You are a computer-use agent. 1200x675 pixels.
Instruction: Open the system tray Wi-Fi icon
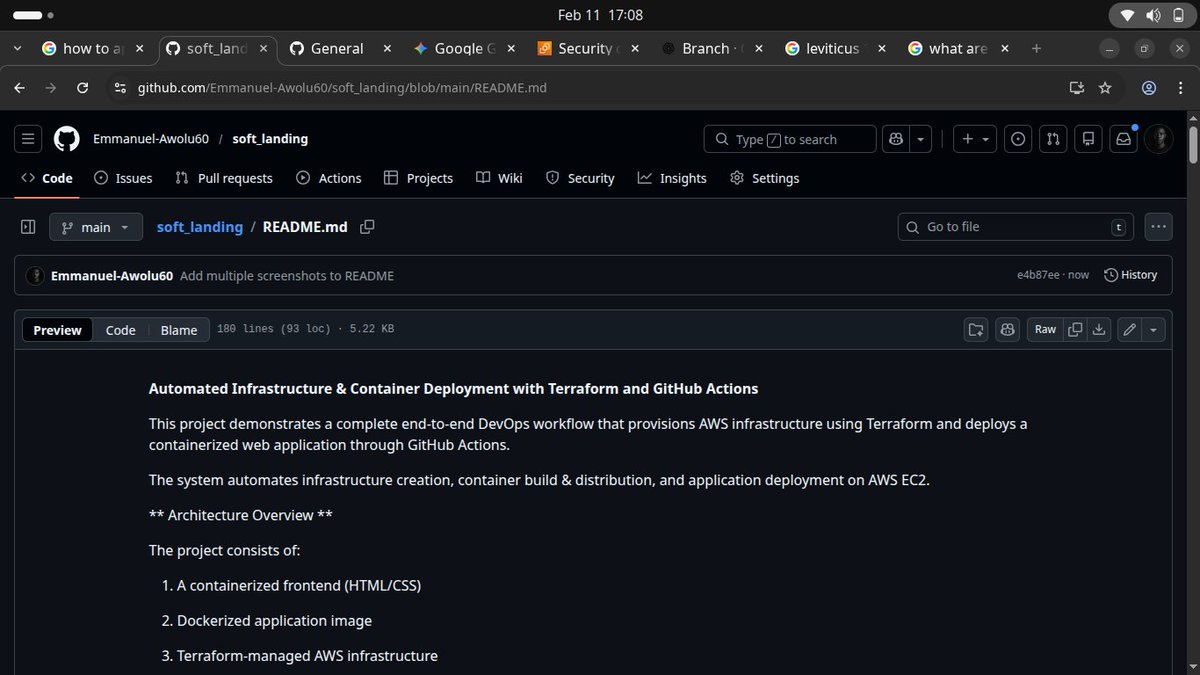1126,15
